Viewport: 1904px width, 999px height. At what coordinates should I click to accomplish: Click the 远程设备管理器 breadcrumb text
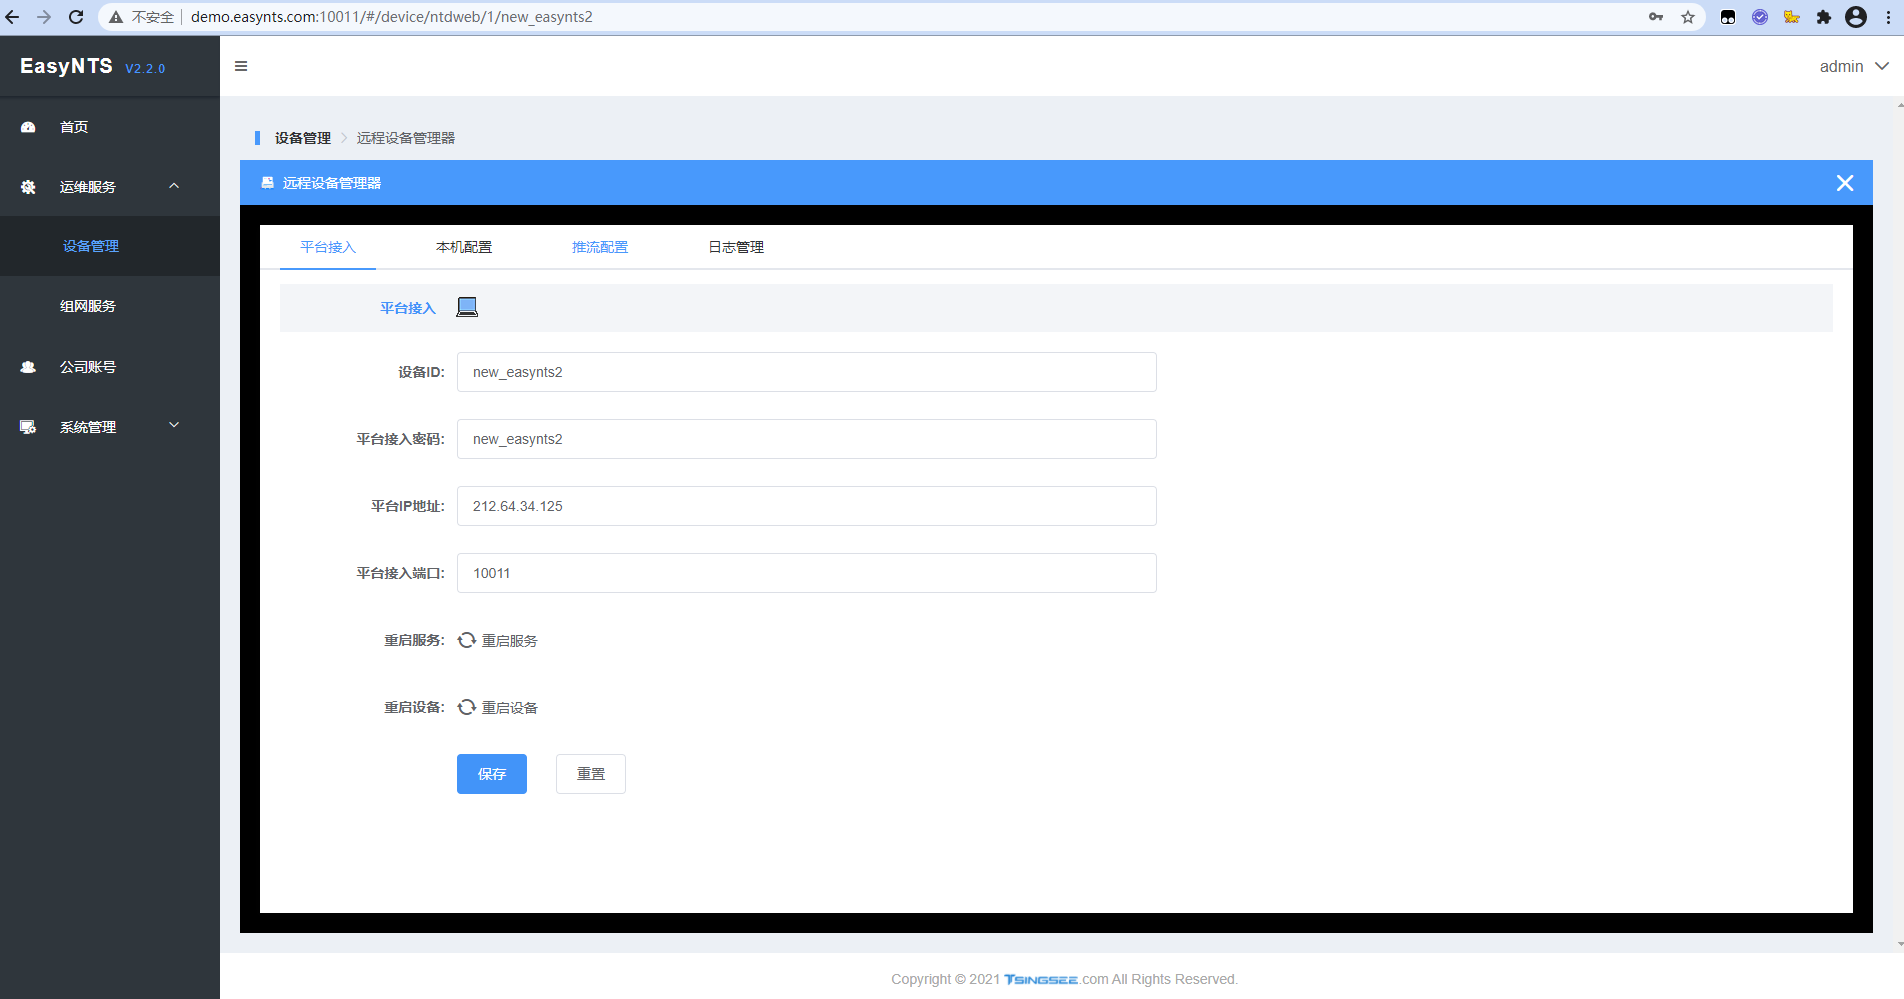406,138
